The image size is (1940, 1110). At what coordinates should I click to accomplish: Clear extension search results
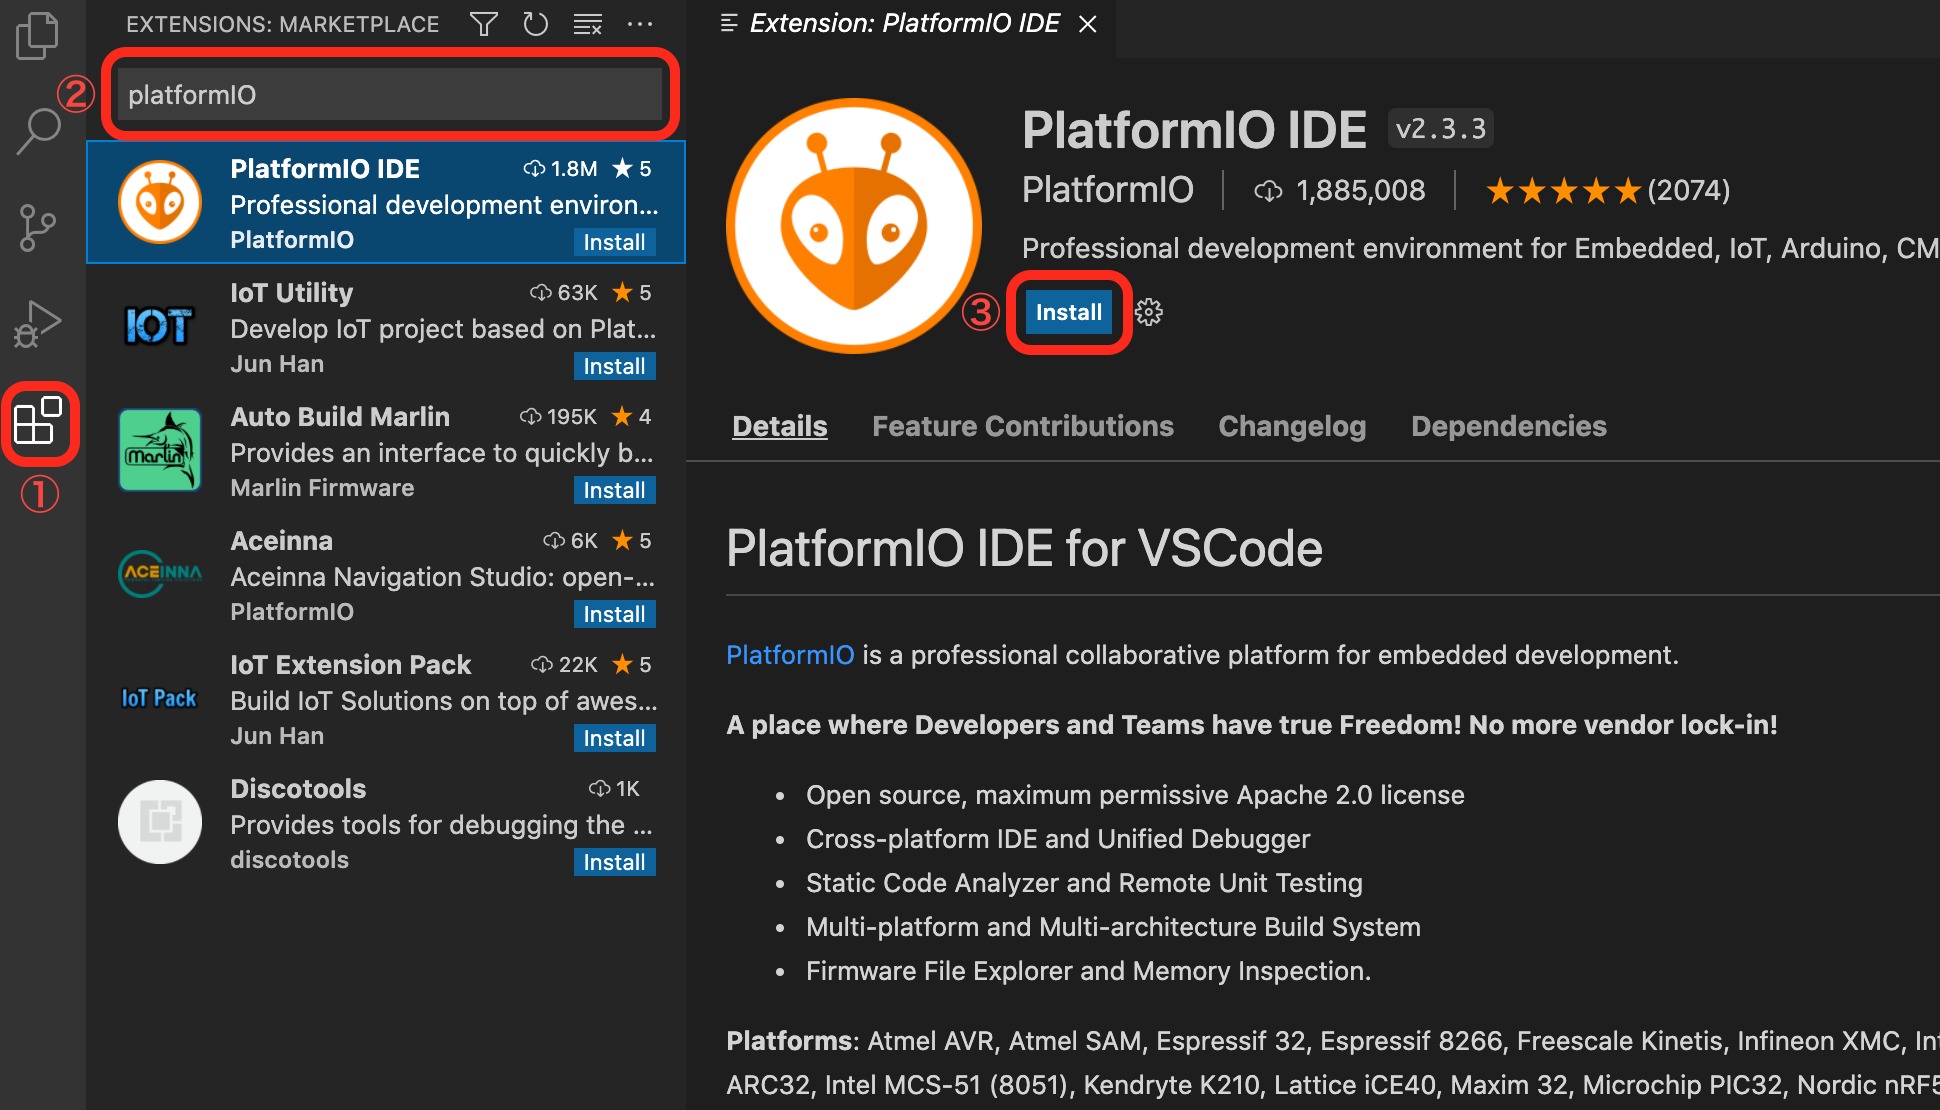coord(588,23)
